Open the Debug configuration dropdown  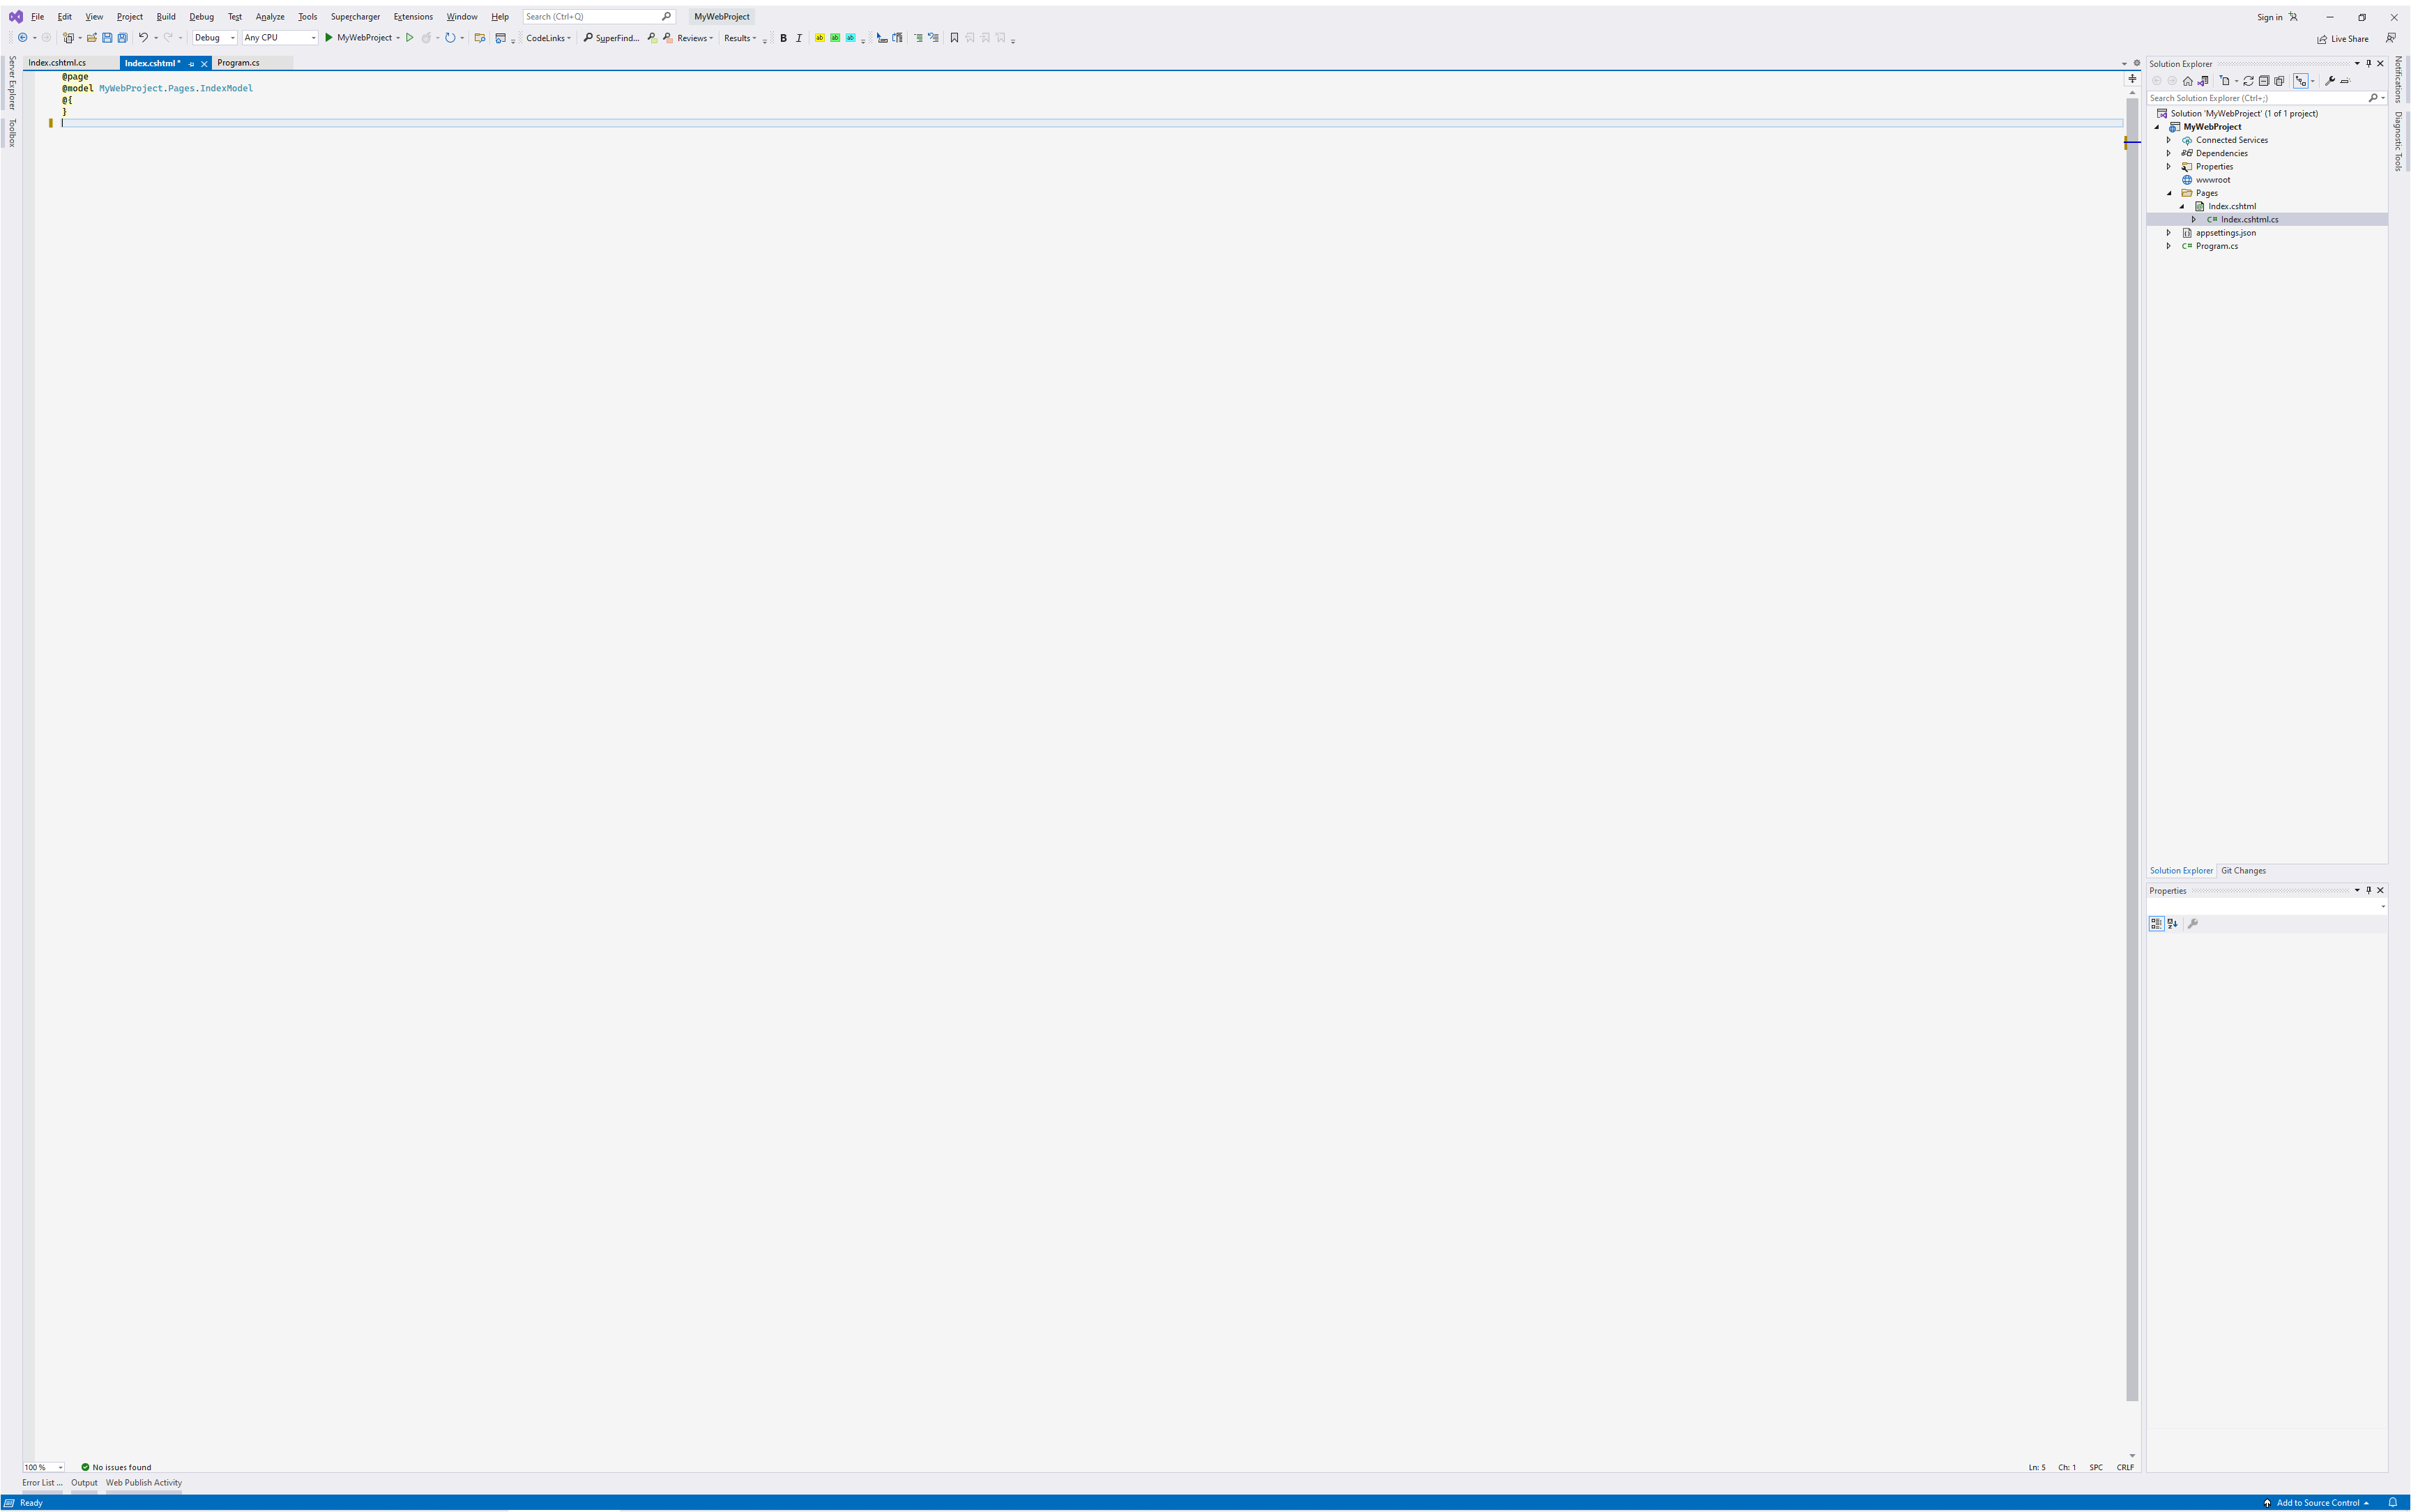click(x=214, y=38)
